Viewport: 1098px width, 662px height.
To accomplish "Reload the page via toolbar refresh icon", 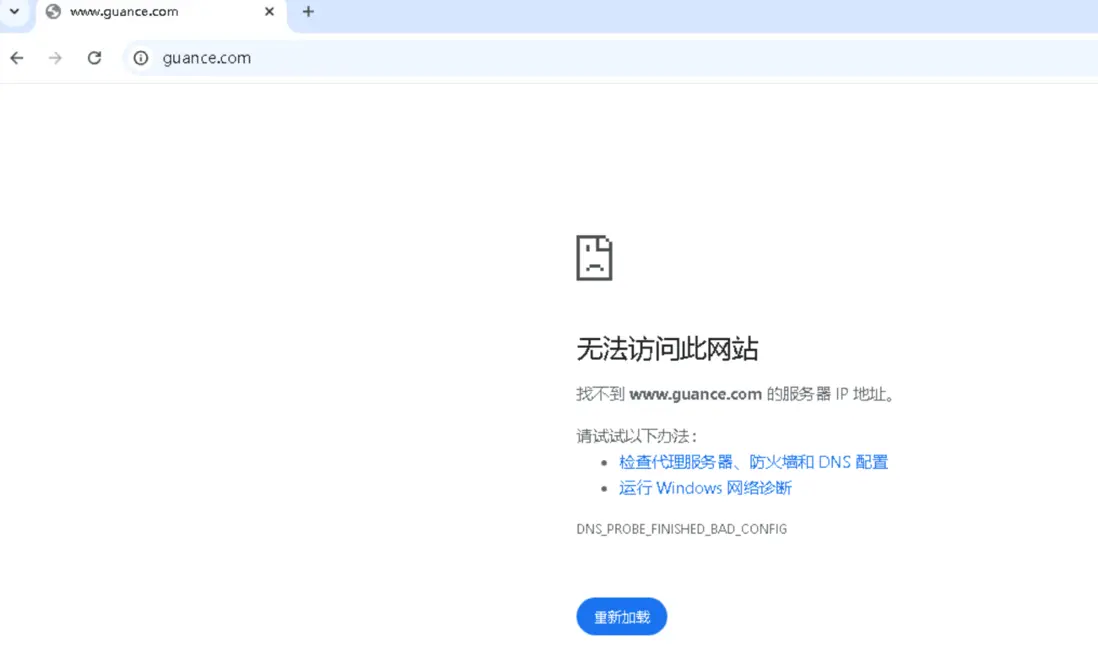I will tap(94, 58).
